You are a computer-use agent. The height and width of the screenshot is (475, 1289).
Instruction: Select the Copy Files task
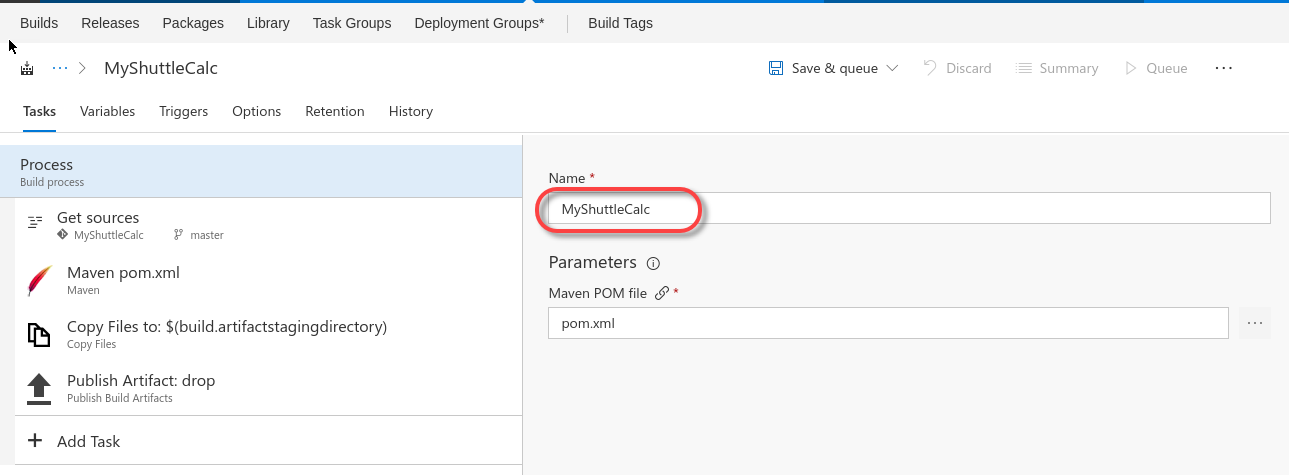[268, 334]
